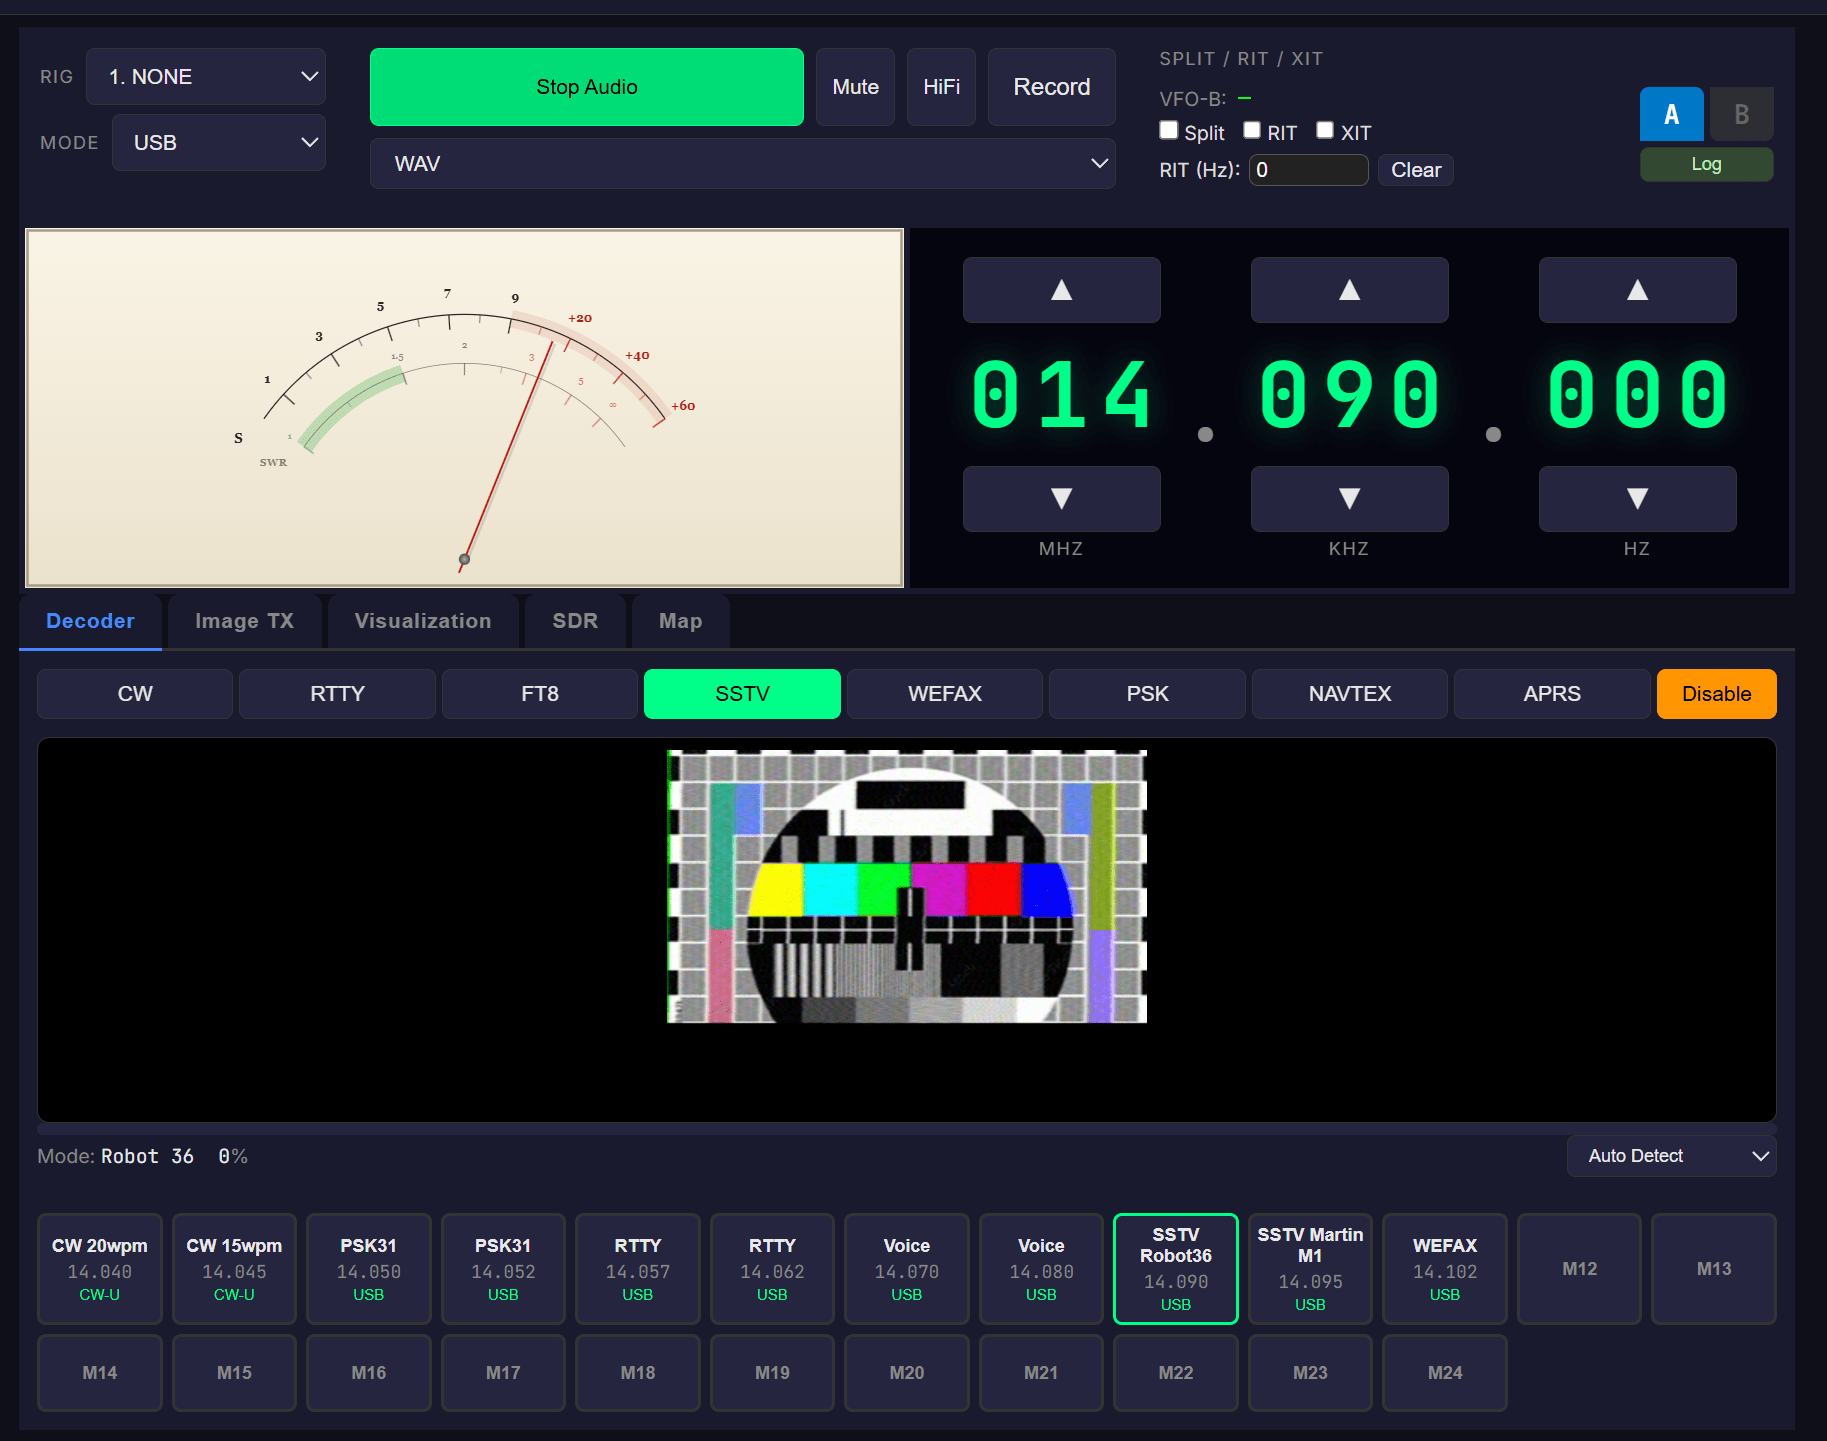Select the RTTY decoder

point(337,694)
